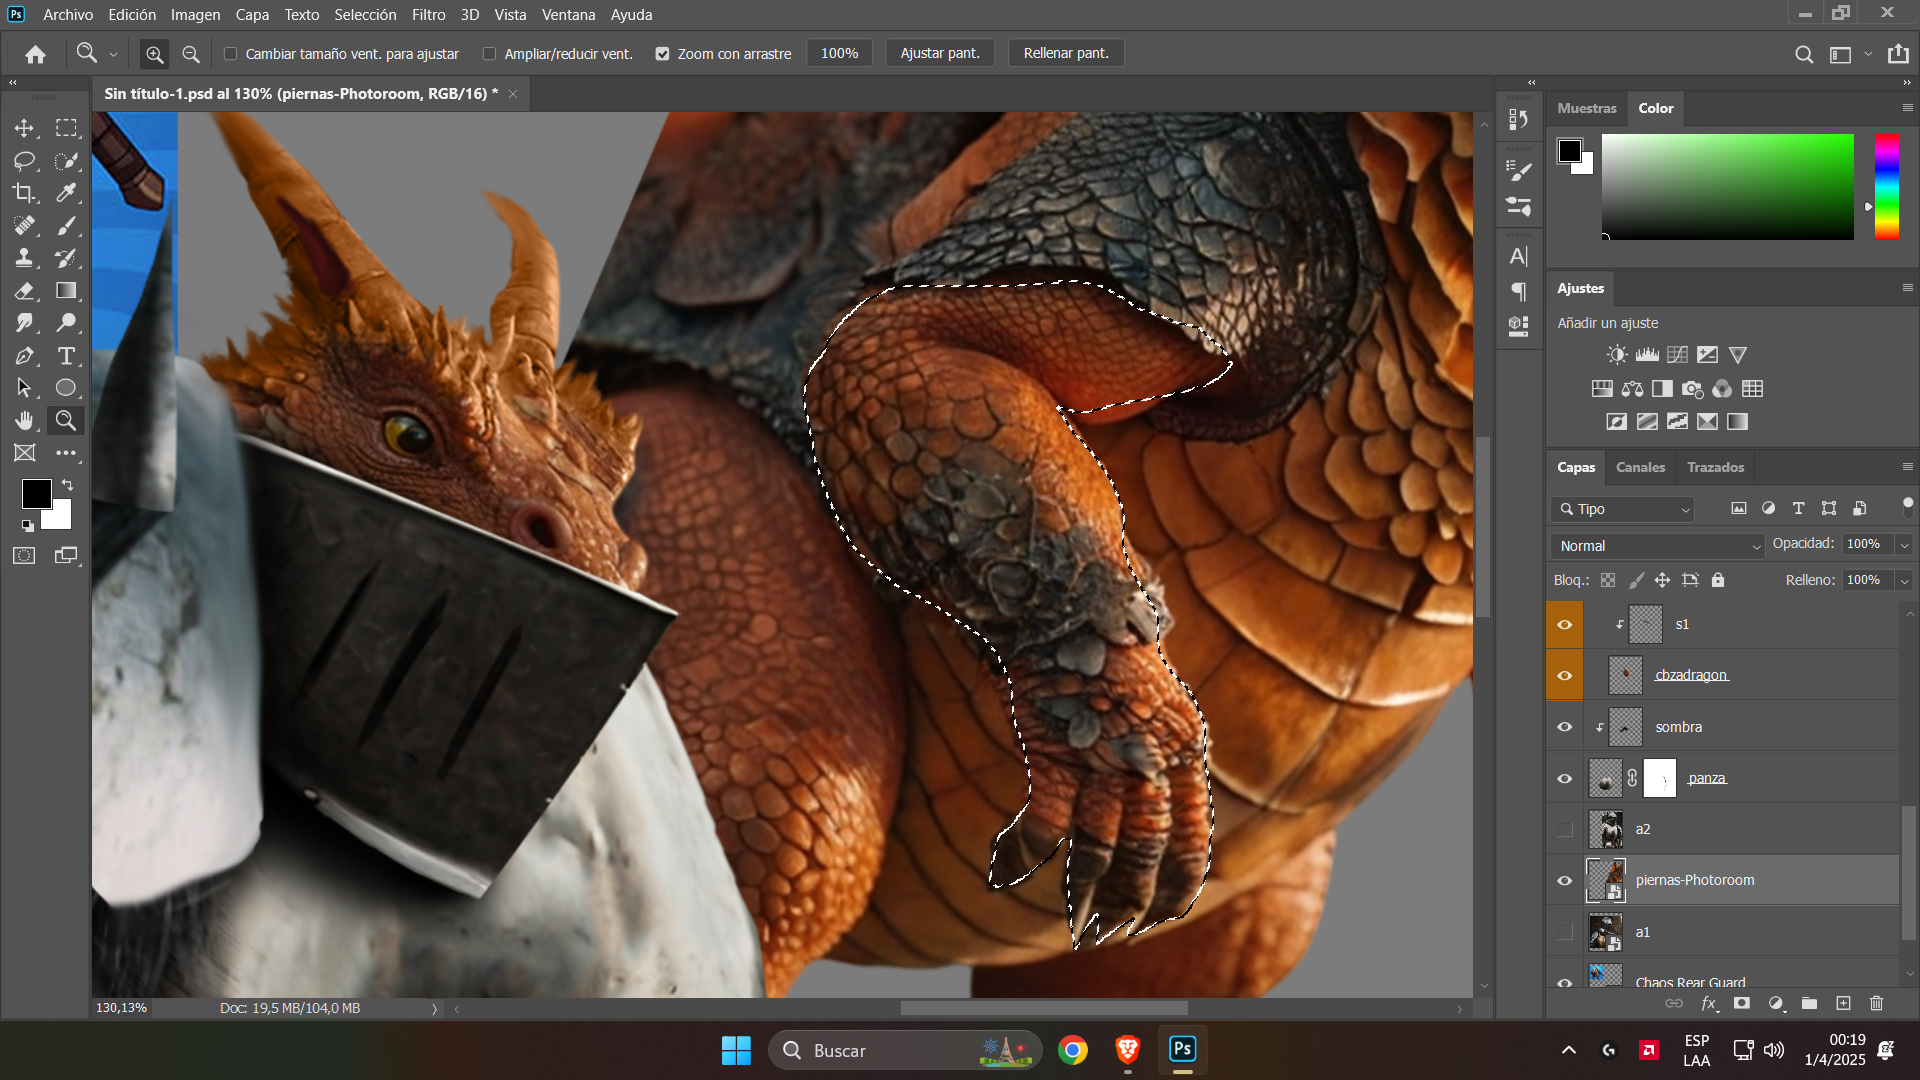Viewport: 1920px width, 1080px height.
Task: Enable Cambiar tamaño vent. para ajustar
Action: tap(230, 54)
